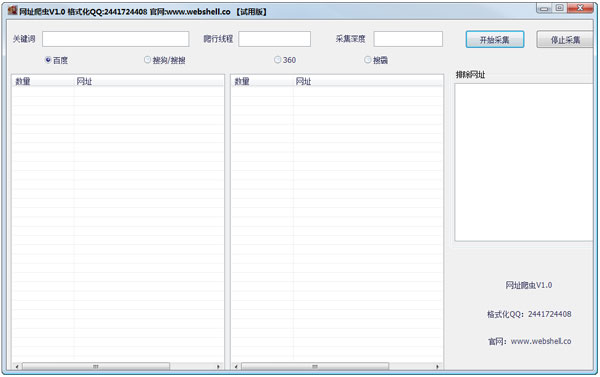This screenshot has width=600, height=377.
Task: Close the 网址爬虫 window
Action: 580,8
